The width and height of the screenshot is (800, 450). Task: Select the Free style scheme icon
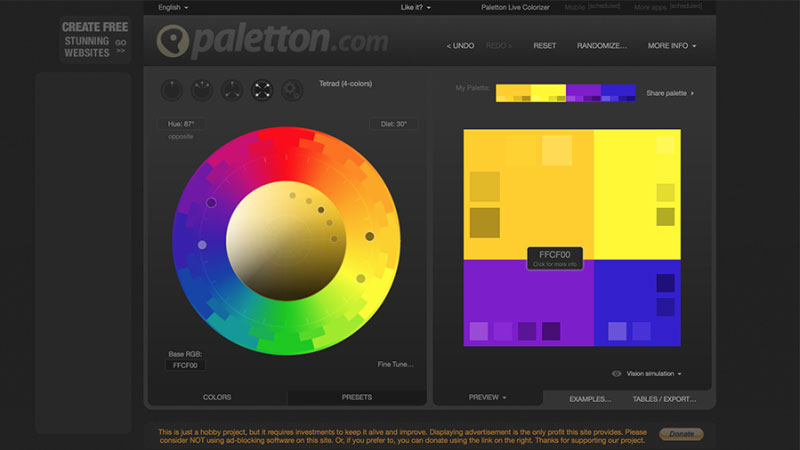[292, 90]
